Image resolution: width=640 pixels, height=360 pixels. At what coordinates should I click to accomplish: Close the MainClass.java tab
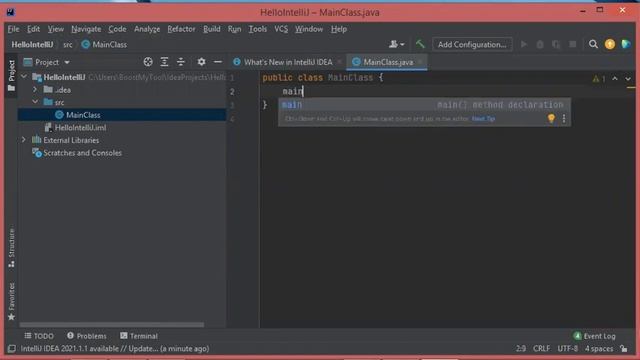point(420,62)
